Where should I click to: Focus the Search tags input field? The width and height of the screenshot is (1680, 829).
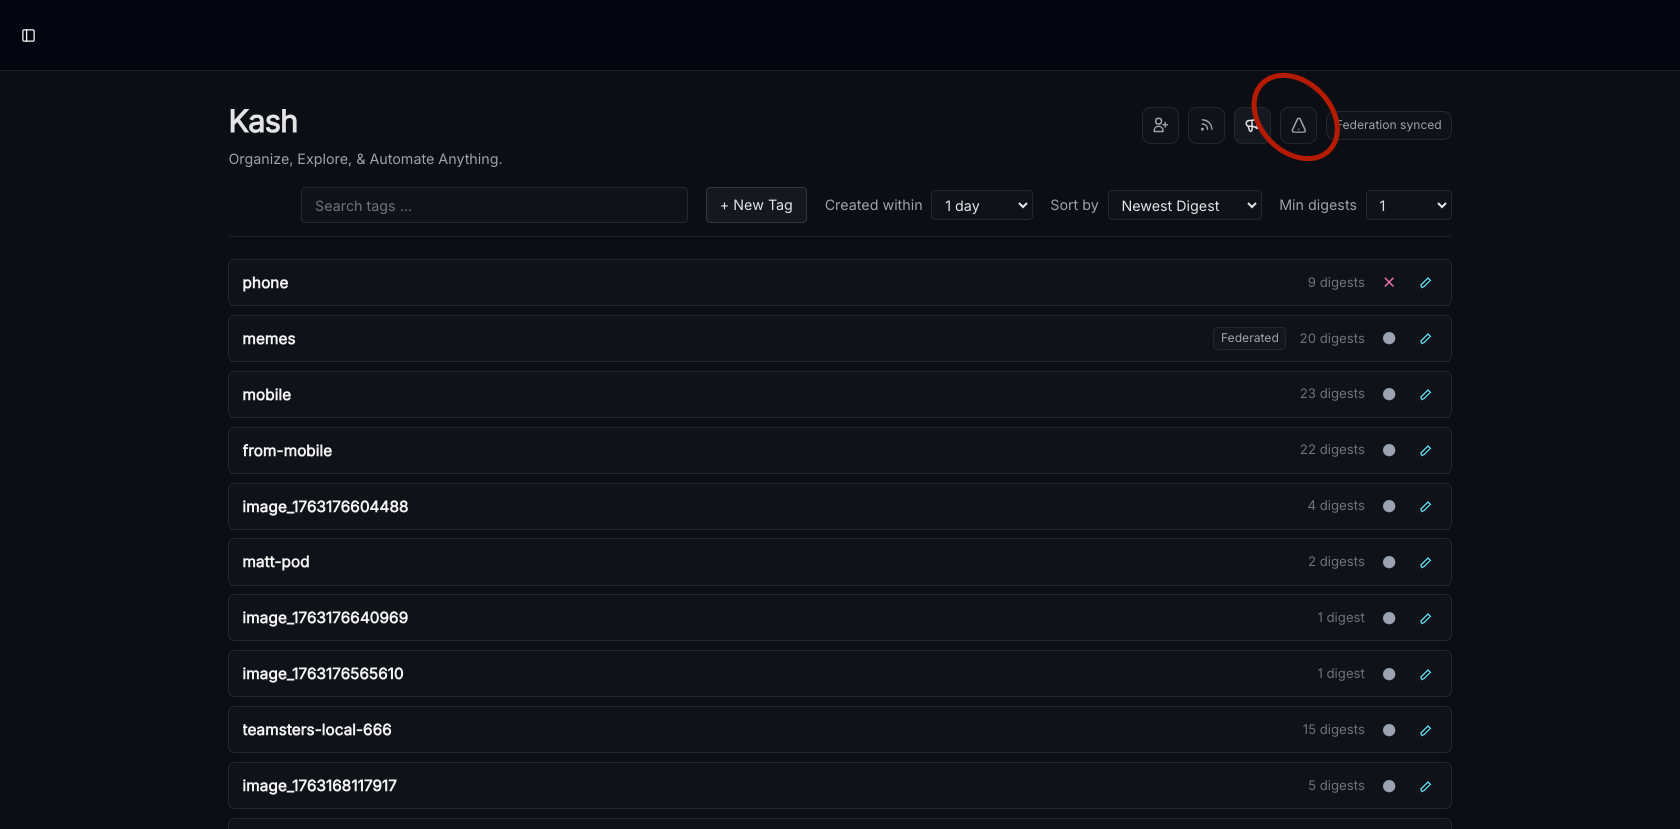(x=494, y=206)
